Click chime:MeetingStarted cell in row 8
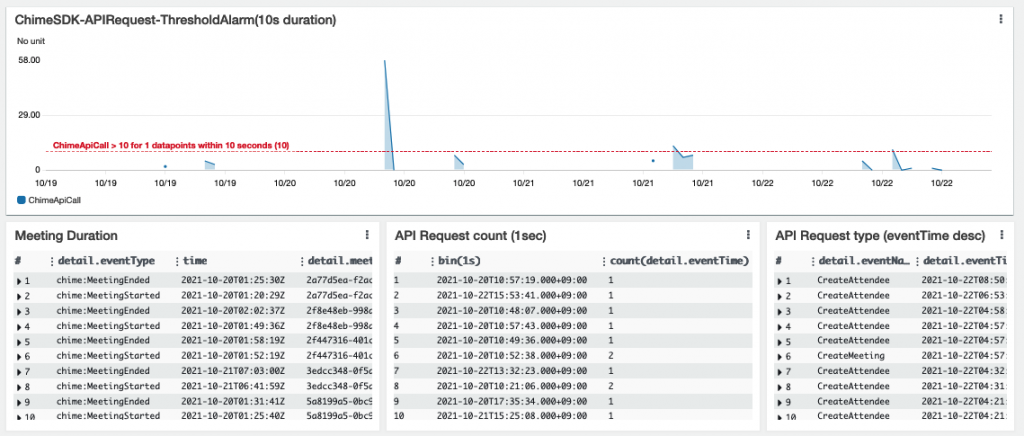Viewport: 1024px width, 436px height. click(x=108, y=386)
